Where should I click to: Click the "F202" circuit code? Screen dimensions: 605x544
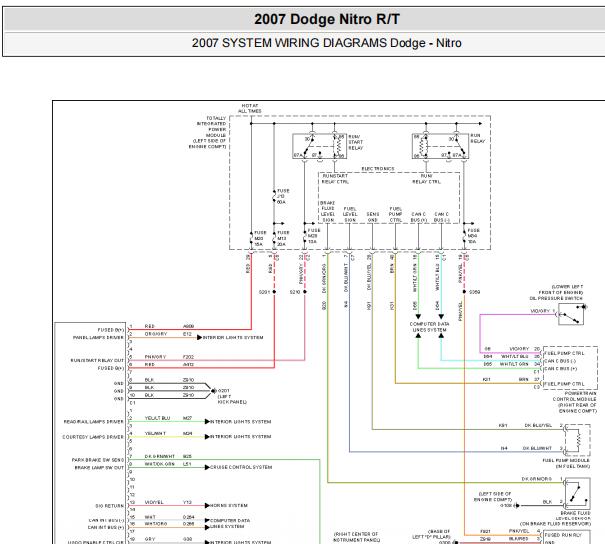pos(188,357)
